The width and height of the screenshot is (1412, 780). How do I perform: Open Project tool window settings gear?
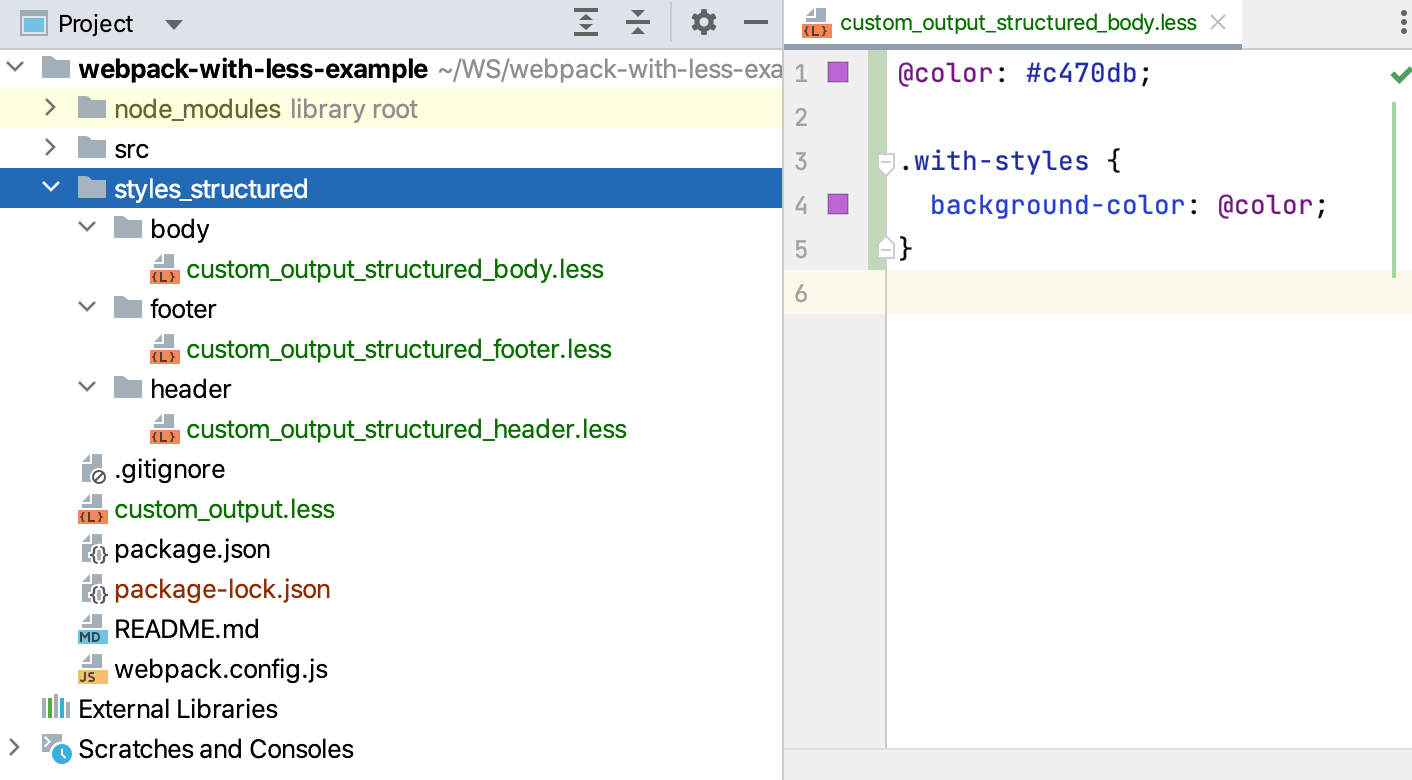pos(704,22)
